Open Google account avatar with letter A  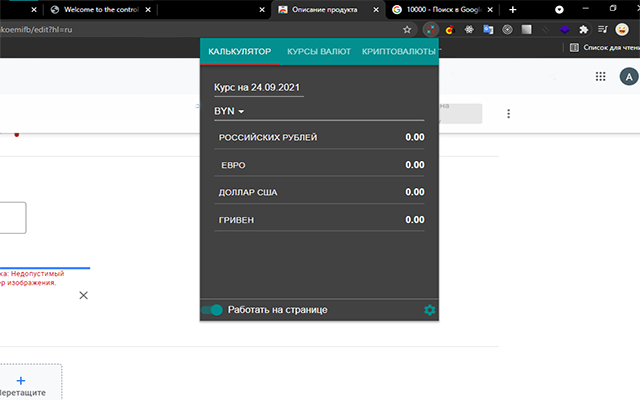[x=629, y=76]
